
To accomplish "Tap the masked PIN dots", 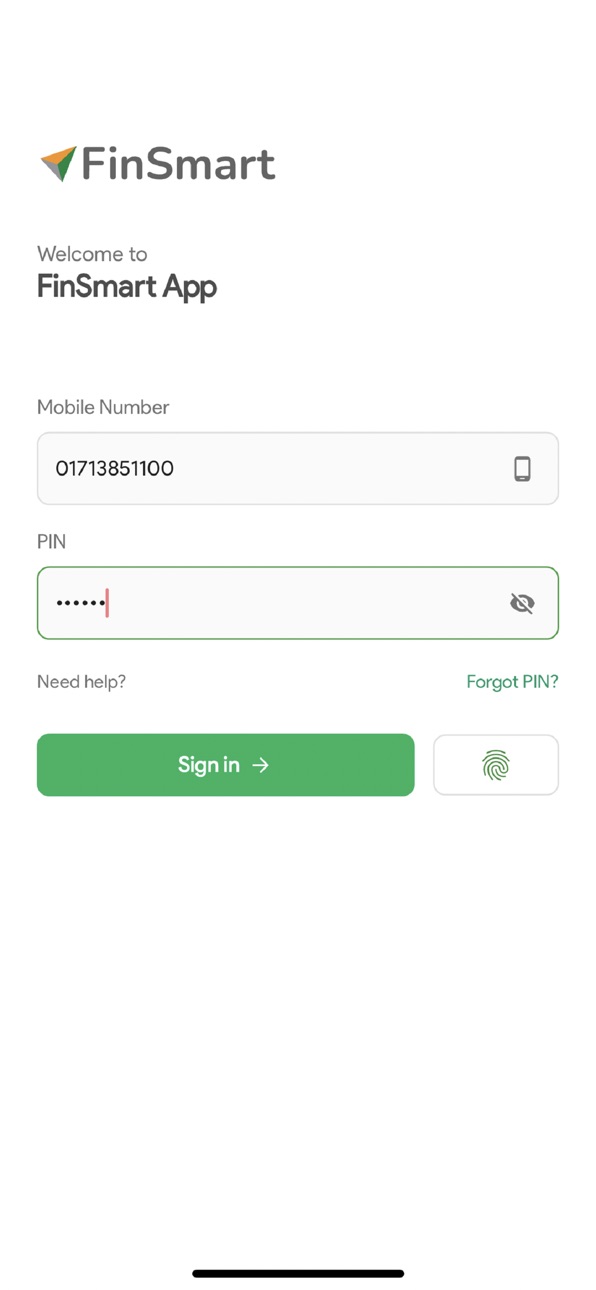I will point(79,603).
